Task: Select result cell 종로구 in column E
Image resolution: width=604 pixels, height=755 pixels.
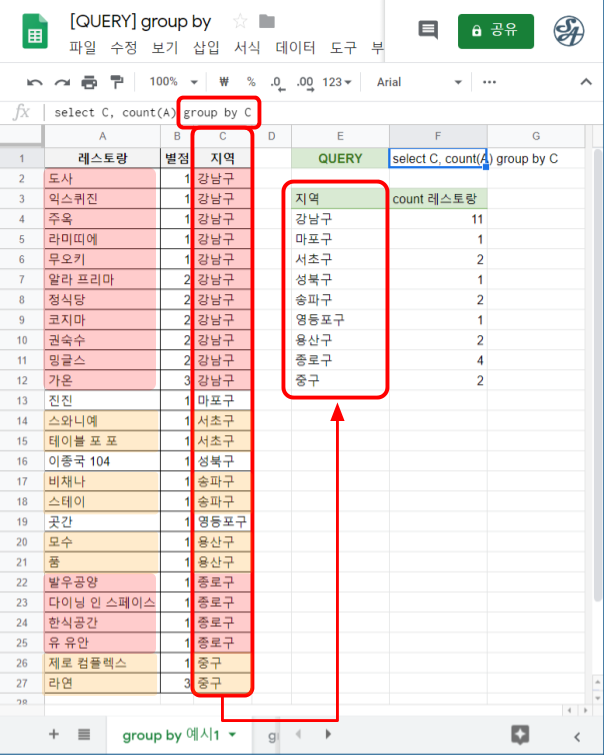Action: pos(340,360)
